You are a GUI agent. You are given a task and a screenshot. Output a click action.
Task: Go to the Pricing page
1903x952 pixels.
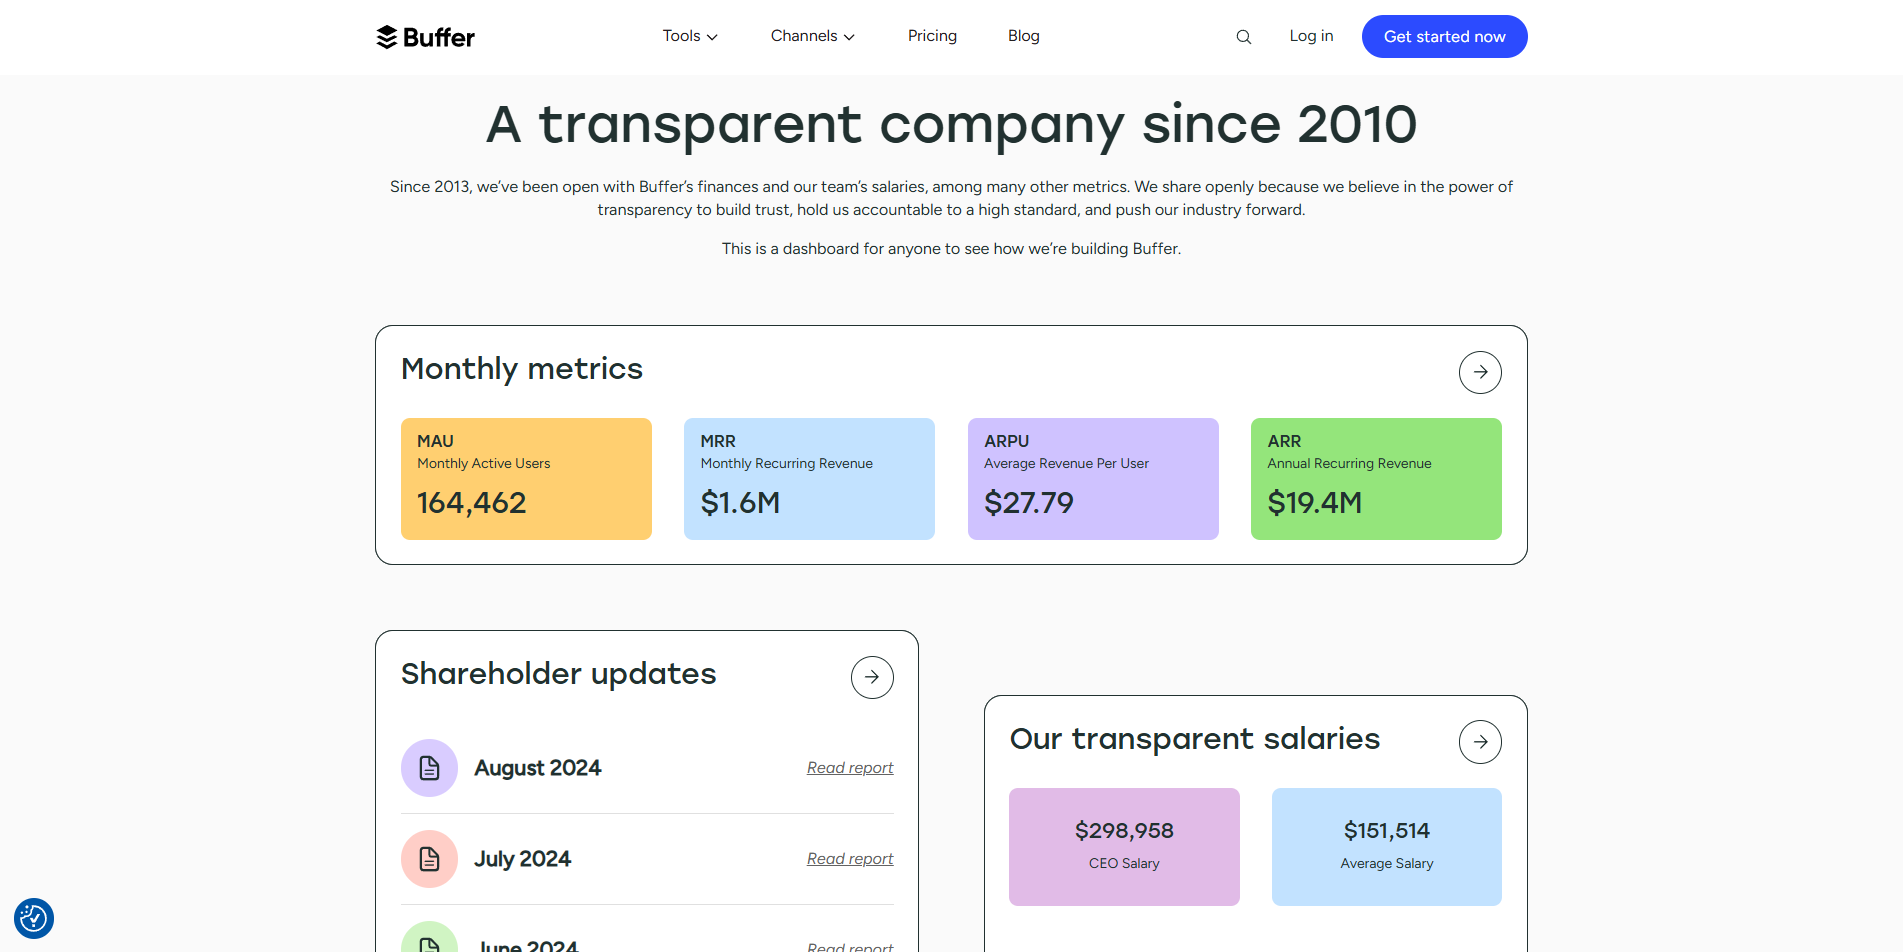(932, 36)
